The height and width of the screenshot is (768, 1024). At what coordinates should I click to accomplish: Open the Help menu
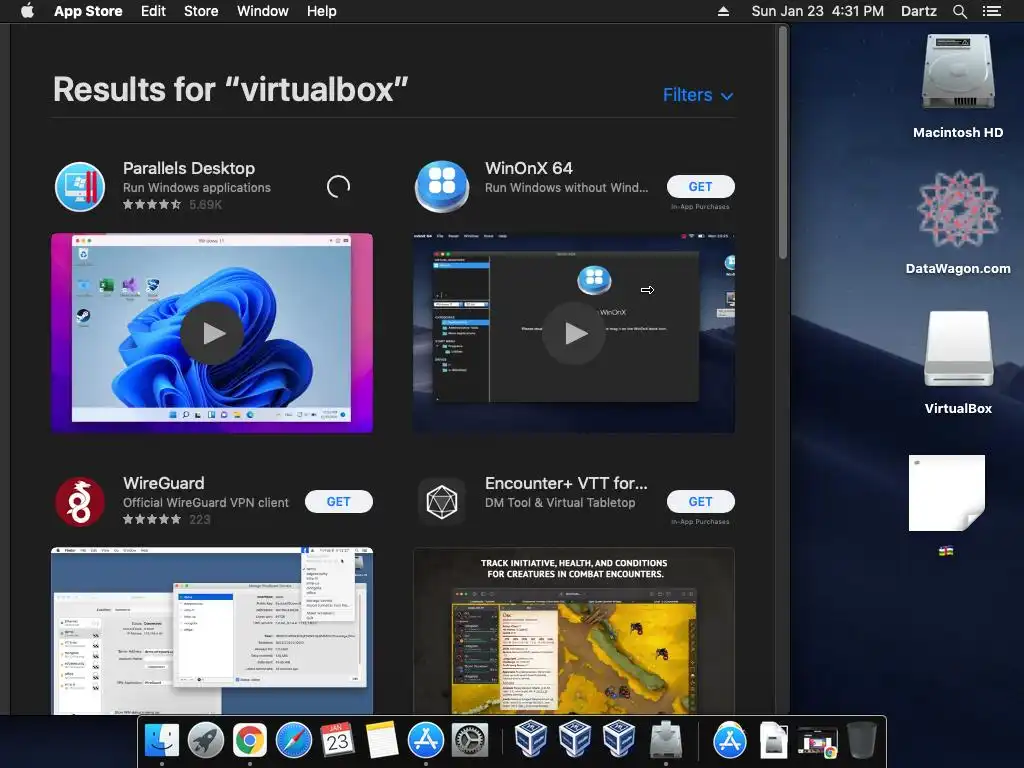(322, 11)
